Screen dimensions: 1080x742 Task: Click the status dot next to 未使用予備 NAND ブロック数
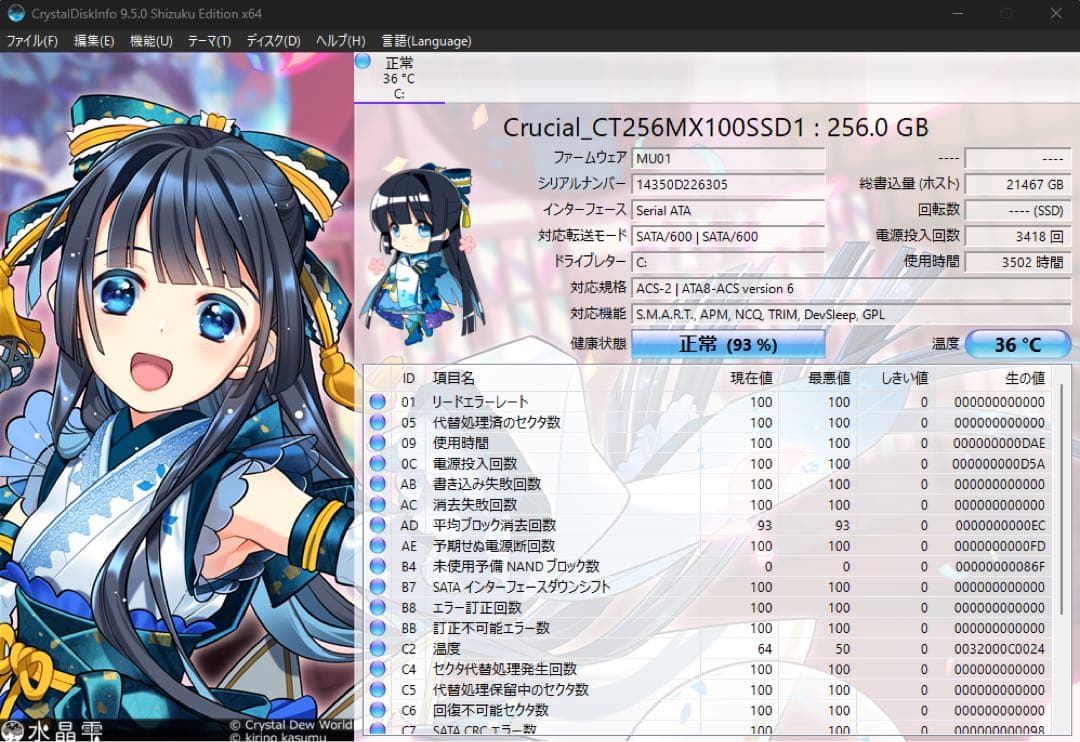[377, 567]
